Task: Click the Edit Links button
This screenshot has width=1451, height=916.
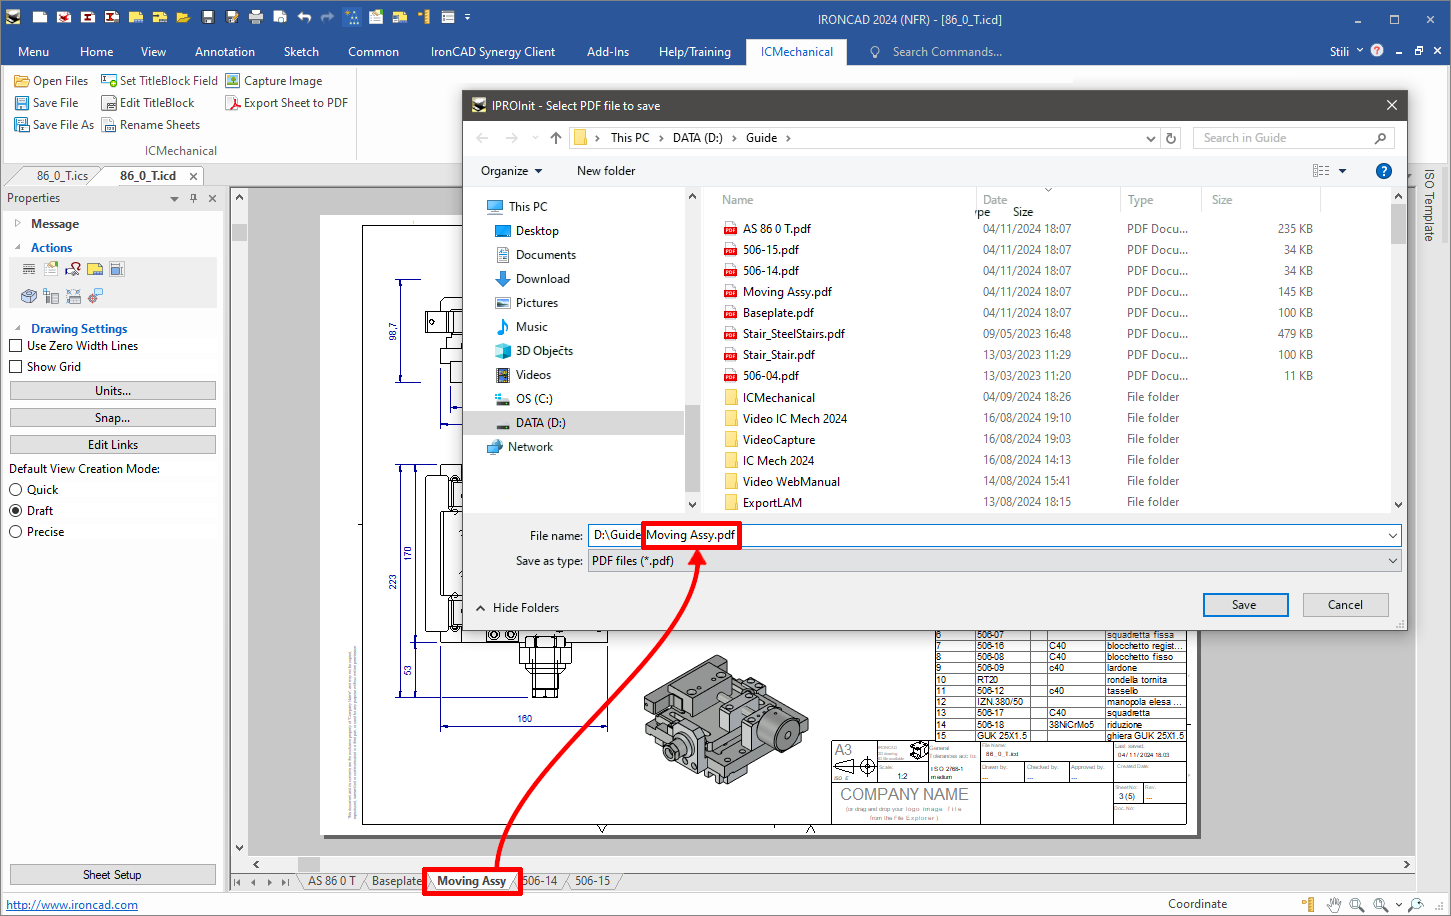Action: 113,445
